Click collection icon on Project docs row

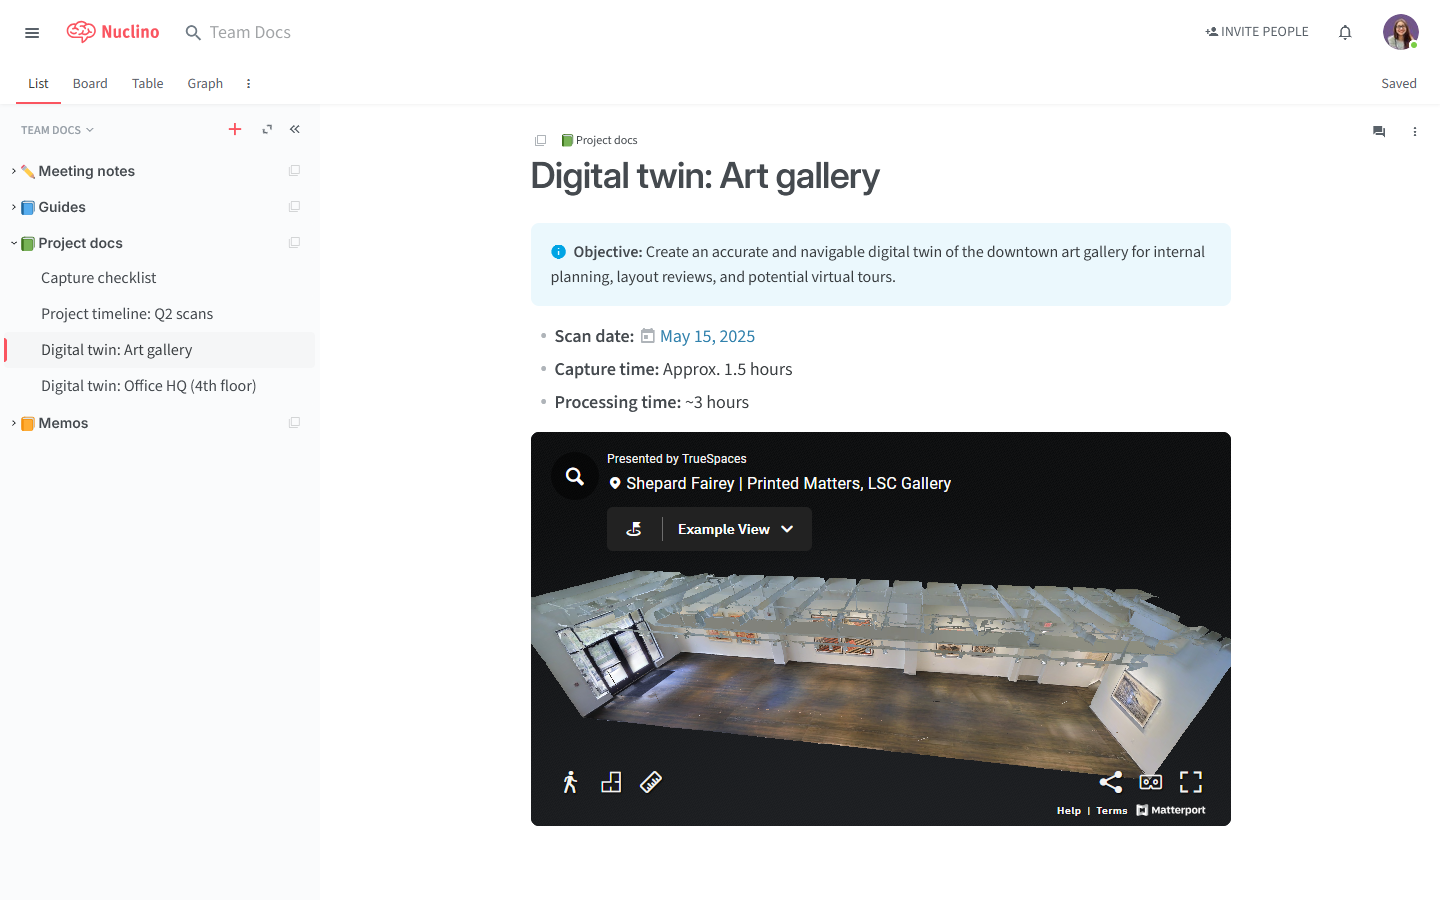coord(294,243)
